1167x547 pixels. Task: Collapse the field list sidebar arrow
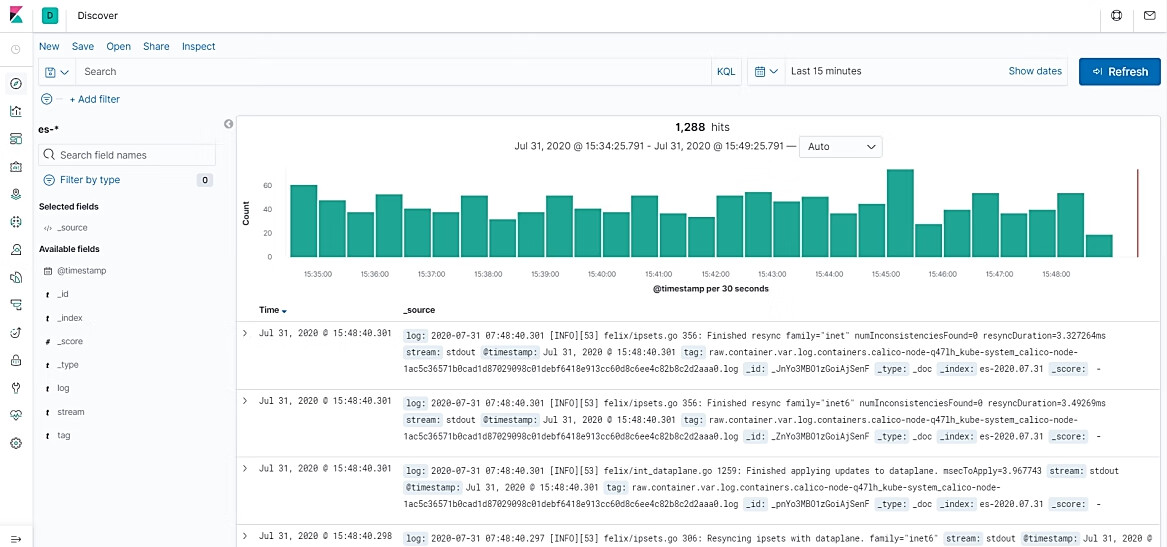coord(228,124)
